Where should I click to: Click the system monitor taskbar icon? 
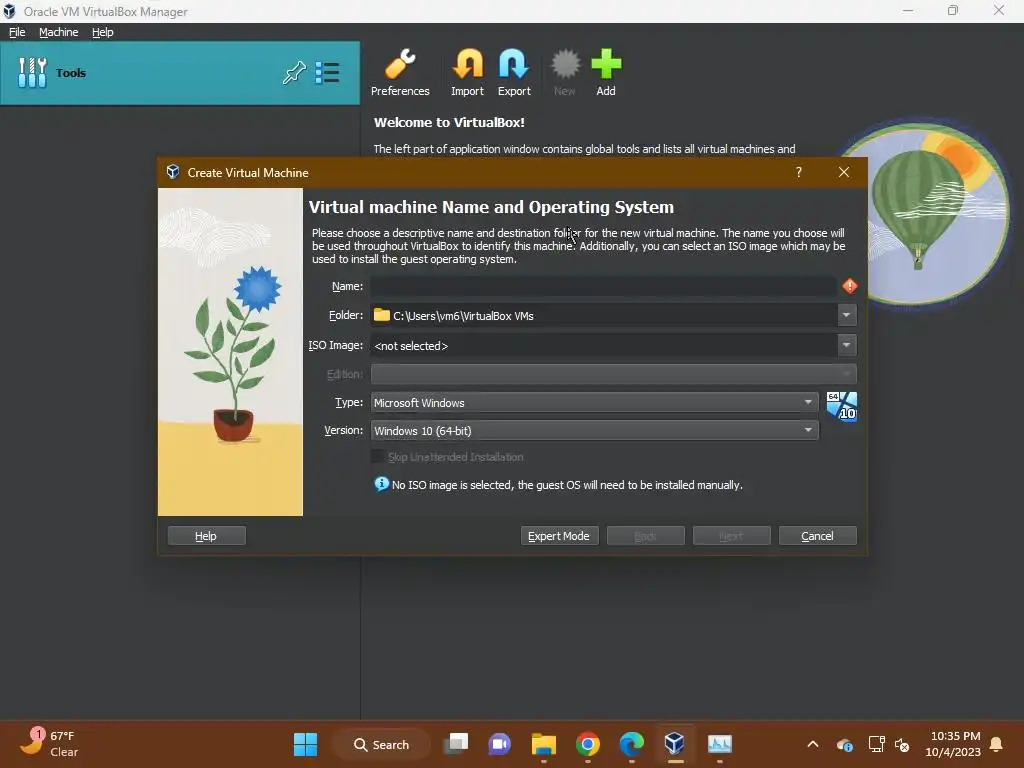[720, 744]
